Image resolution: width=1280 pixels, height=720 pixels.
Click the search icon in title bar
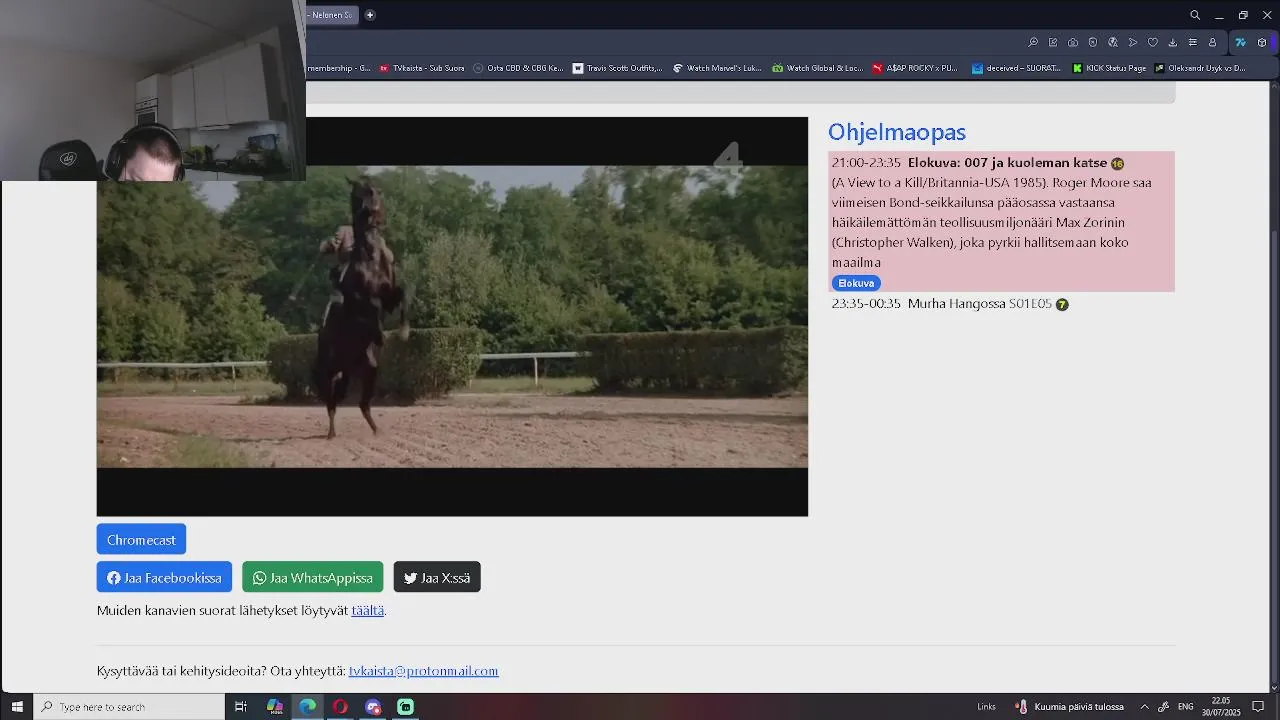pos(1195,15)
